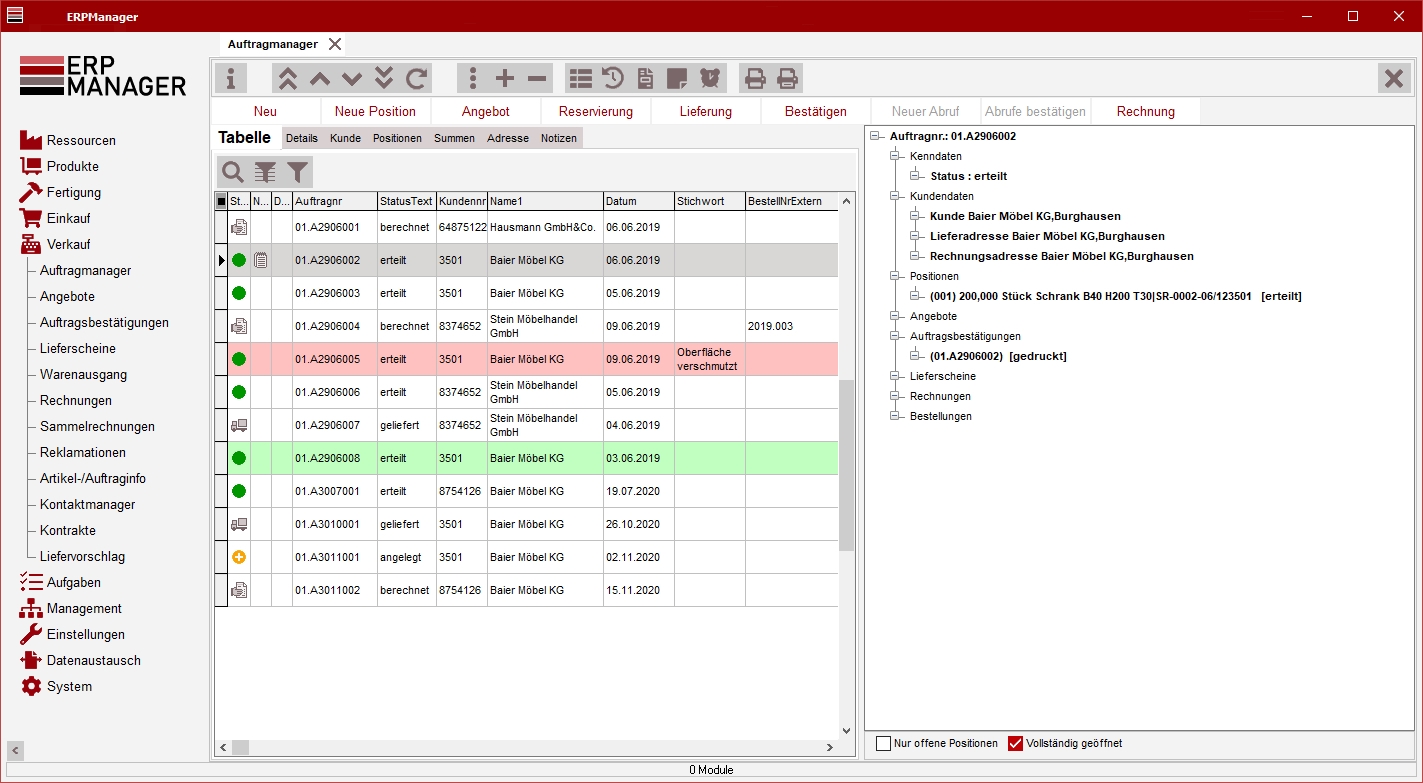1423x783 pixels.
Task: Jump to last record with double-down arrows
Action: click(384, 78)
